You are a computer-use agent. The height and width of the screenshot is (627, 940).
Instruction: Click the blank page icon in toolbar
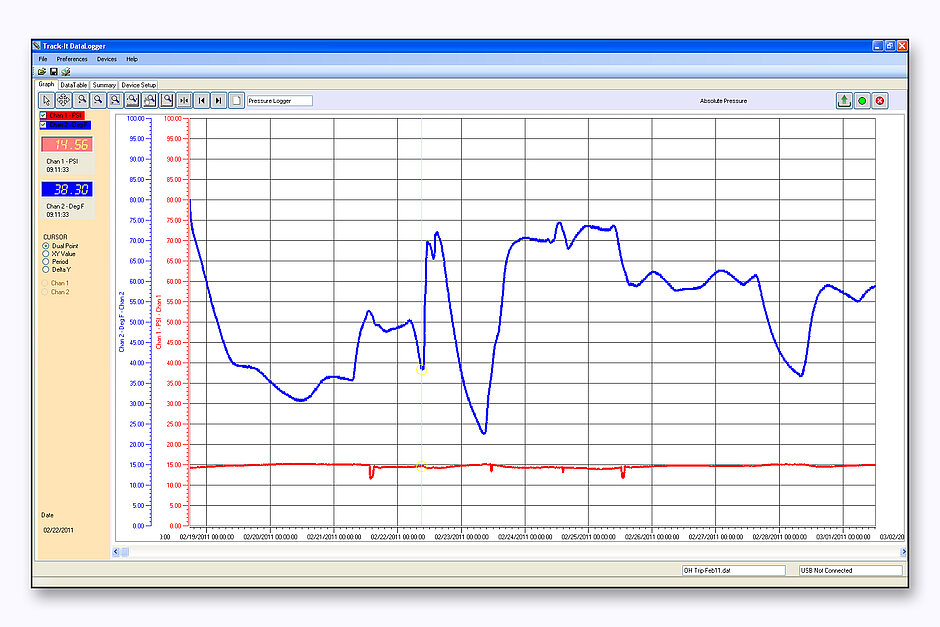coord(236,100)
